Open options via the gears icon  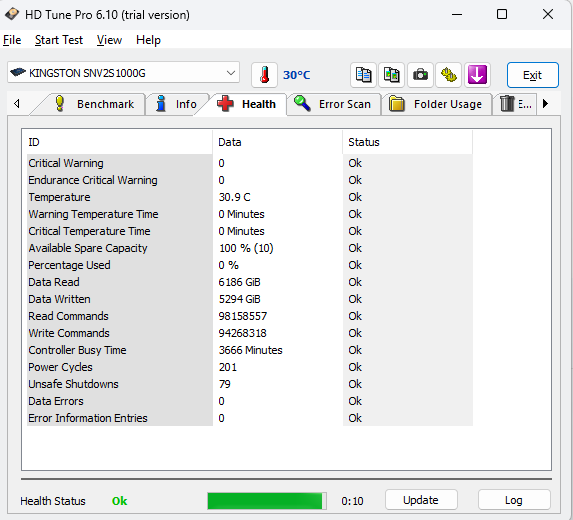click(449, 75)
